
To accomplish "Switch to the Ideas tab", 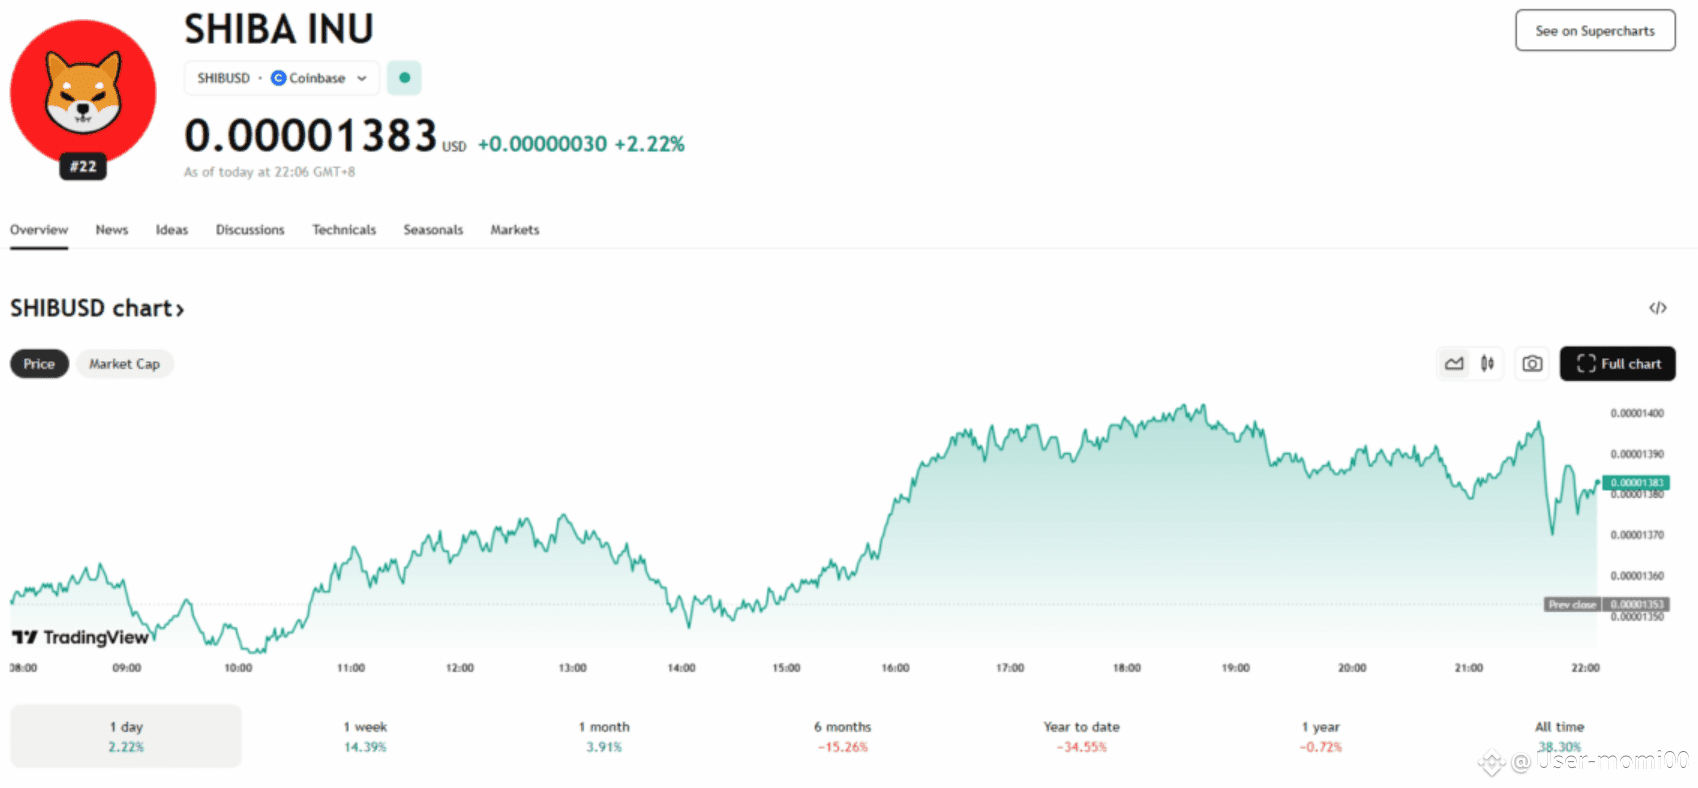I will [172, 230].
